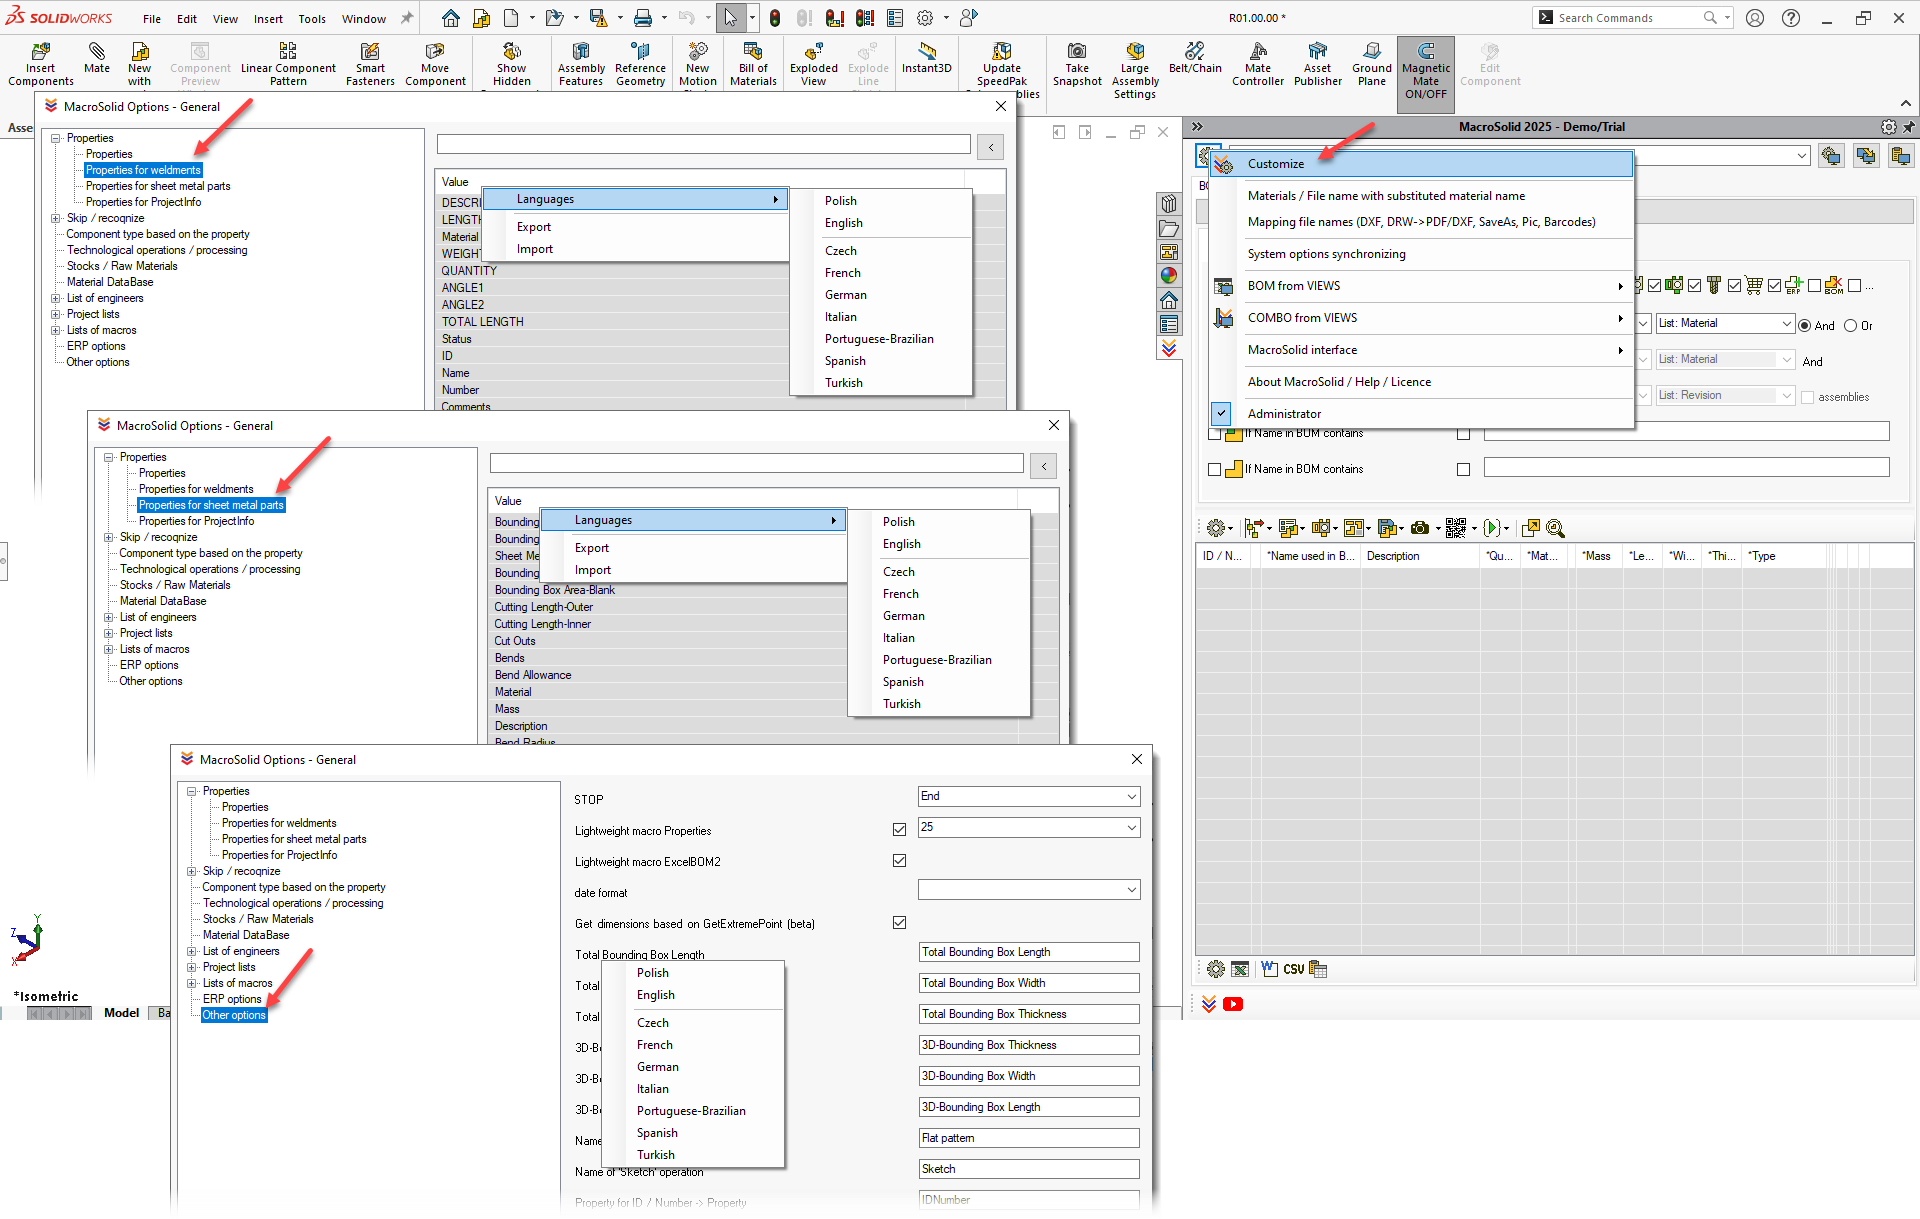1920x1219 pixels.
Task: Open the dropdown arrow next to Save icon
Action: pos(620,18)
